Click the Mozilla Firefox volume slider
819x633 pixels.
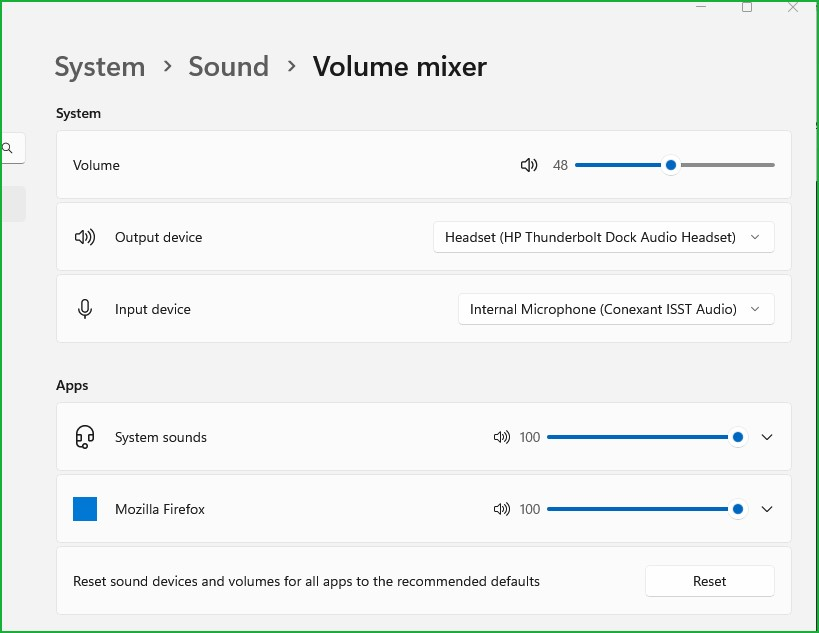(x=640, y=509)
